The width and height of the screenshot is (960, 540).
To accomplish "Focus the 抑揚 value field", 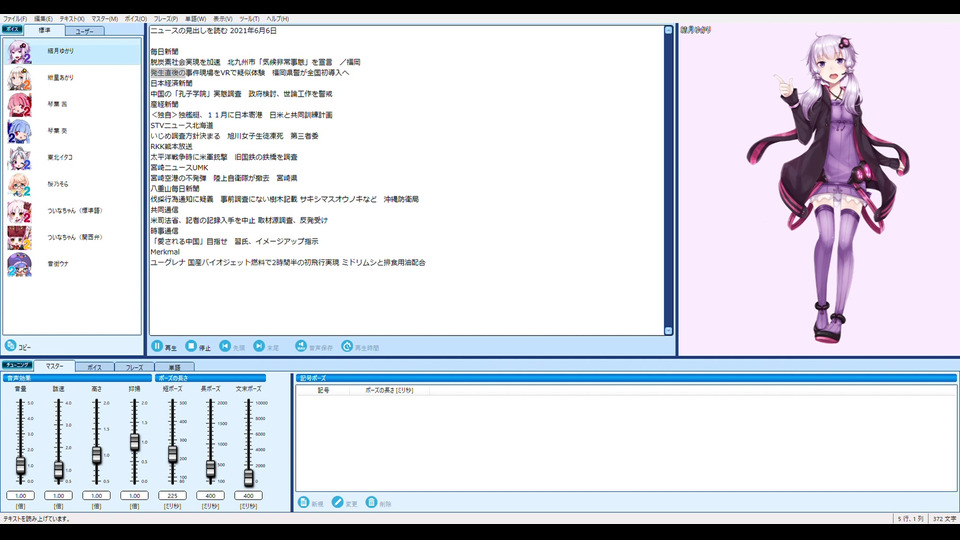I will point(134,495).
